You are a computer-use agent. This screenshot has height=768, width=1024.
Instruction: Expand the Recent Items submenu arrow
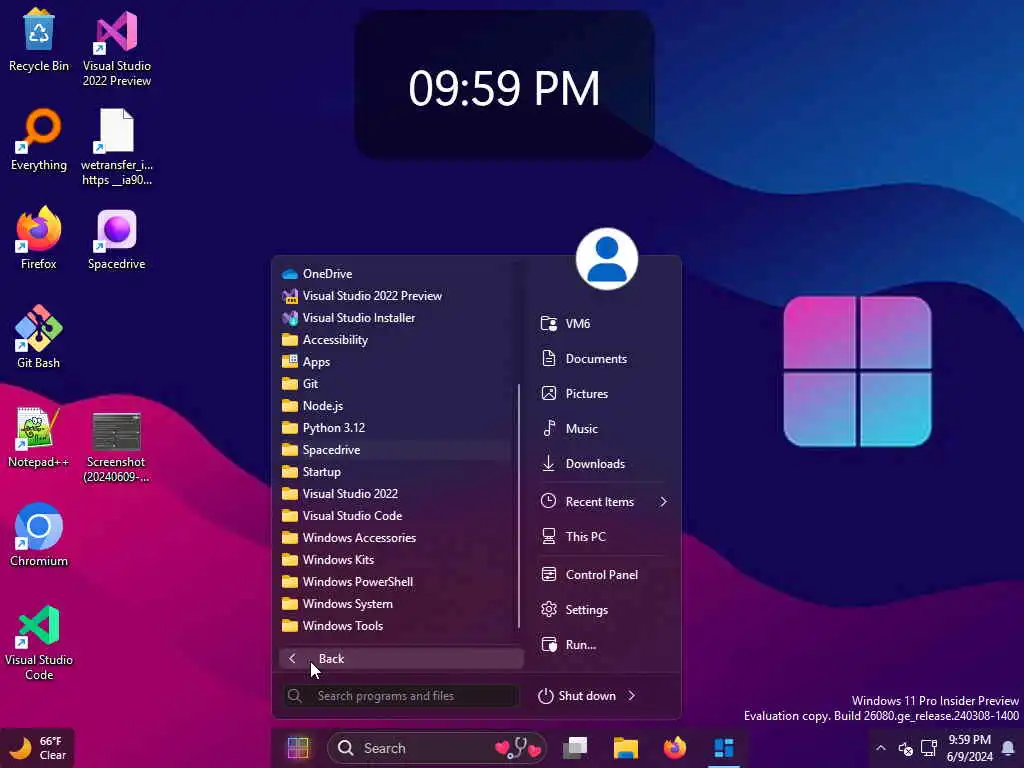[x=664, y=502]
